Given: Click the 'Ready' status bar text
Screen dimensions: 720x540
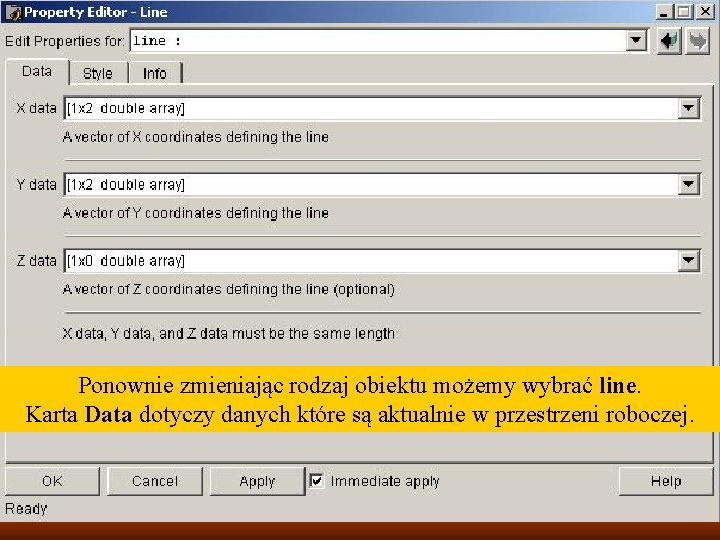Looking at the screenshot, I should click(26, 509).
